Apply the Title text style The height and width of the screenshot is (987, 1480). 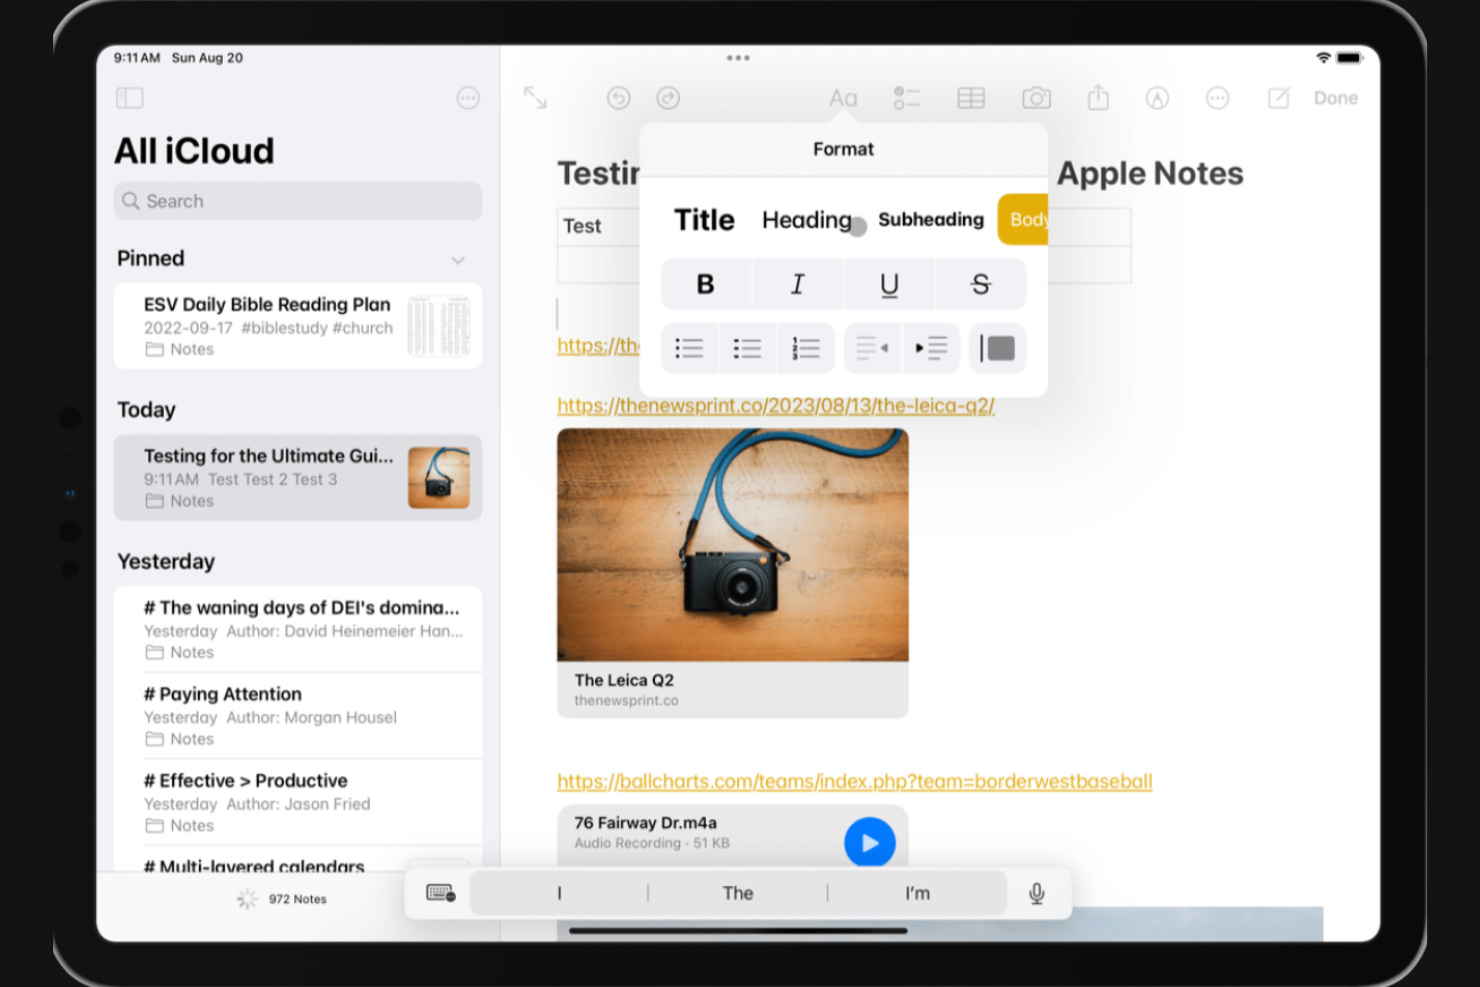click(704, 220)
